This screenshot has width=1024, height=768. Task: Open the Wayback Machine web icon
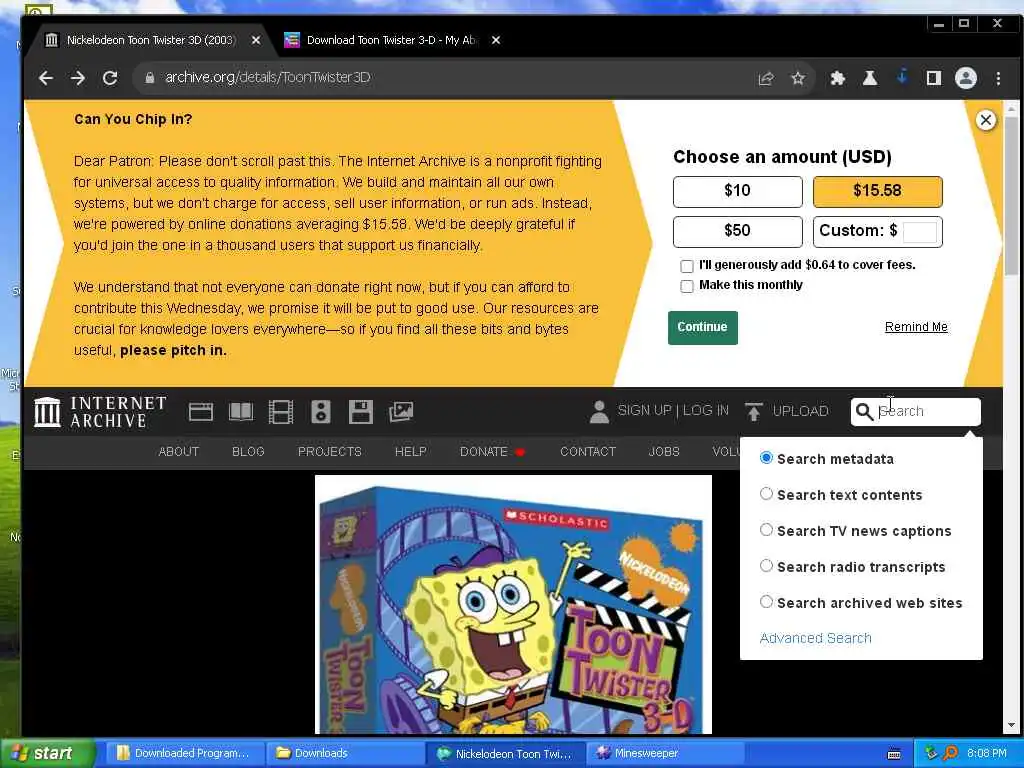(x=200, y=412)
